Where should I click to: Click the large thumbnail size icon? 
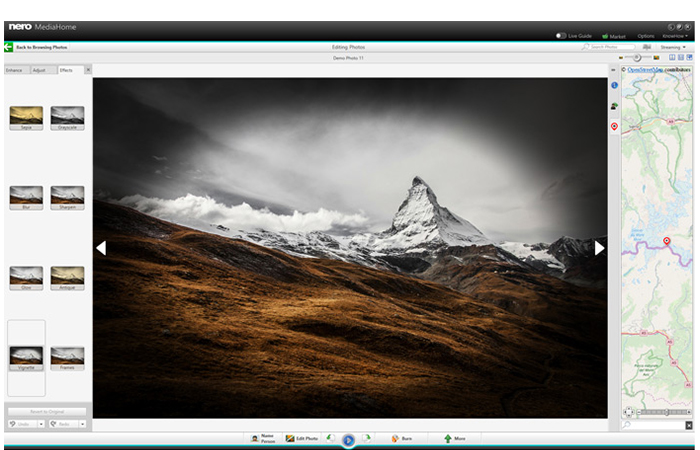pyautogui.click(x=656, y=58)
